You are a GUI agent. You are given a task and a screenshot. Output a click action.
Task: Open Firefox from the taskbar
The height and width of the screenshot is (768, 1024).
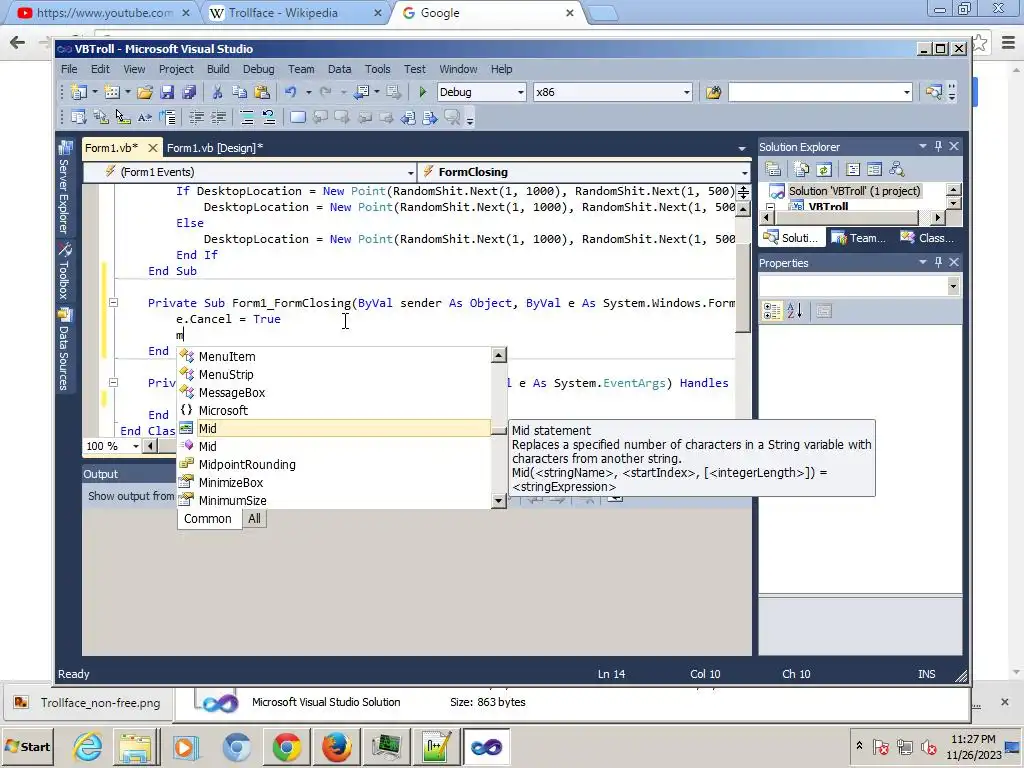tap(336, 746)
